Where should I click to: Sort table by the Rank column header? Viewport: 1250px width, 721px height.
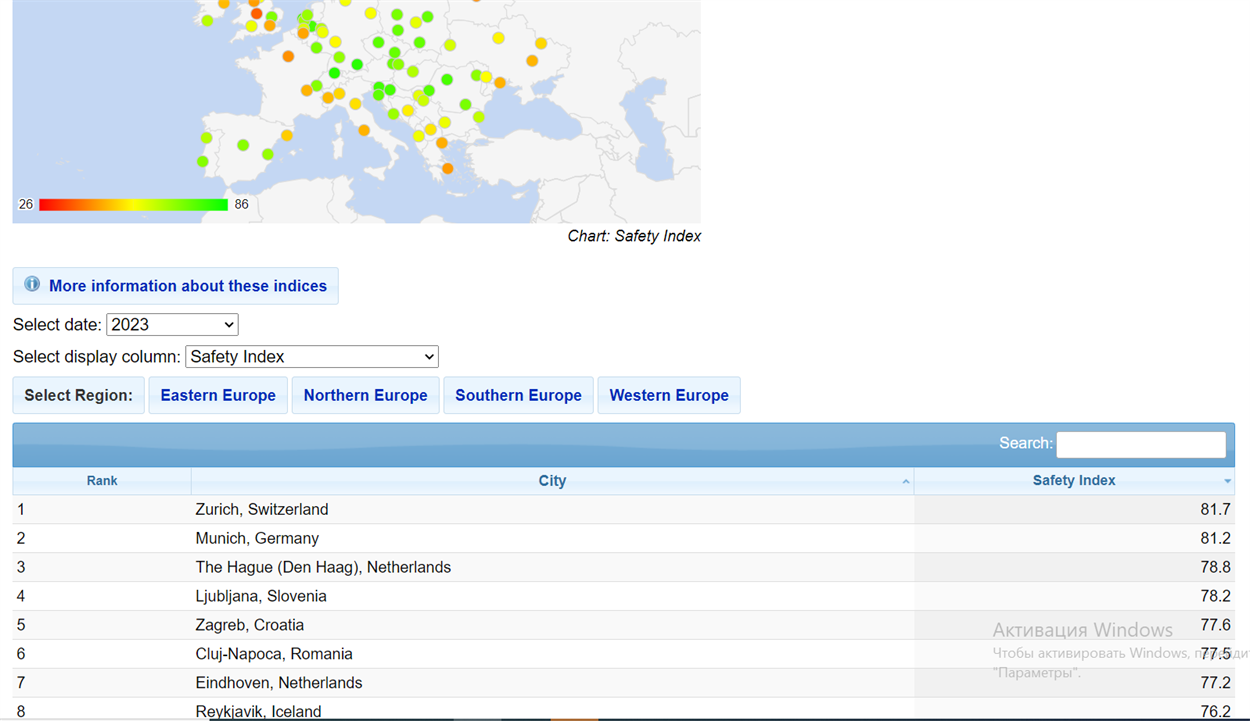(x=102, y=481)
